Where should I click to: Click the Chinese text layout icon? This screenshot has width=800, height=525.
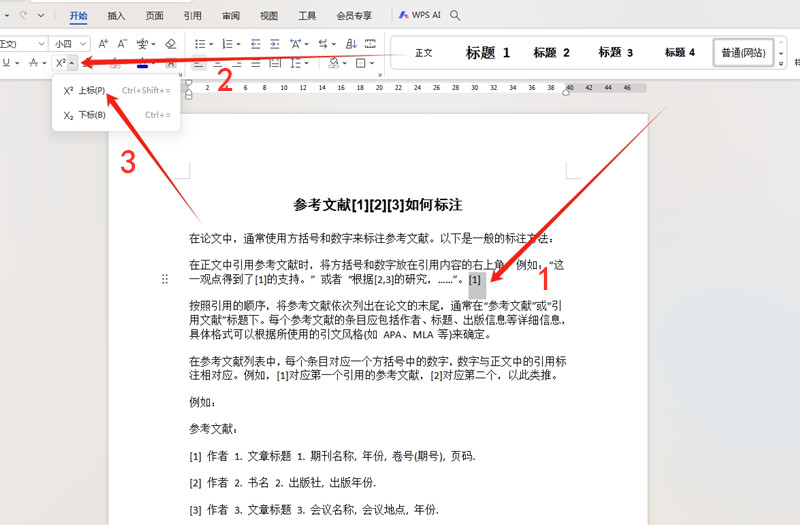point(295,44)
